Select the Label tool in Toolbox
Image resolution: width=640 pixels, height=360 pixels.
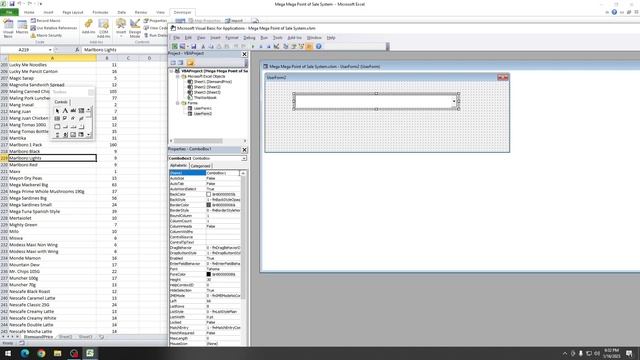click(x=65, y=111)
